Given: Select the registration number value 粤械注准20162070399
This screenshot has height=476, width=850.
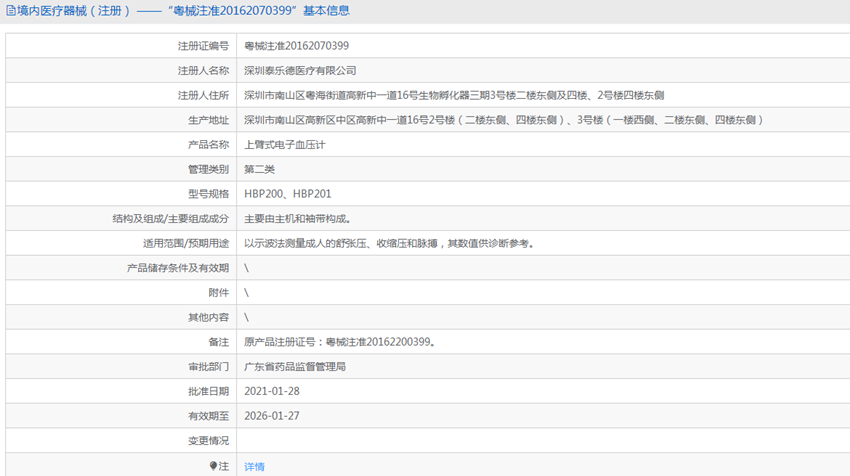Looking at the screenshot, I should (297, 46).
